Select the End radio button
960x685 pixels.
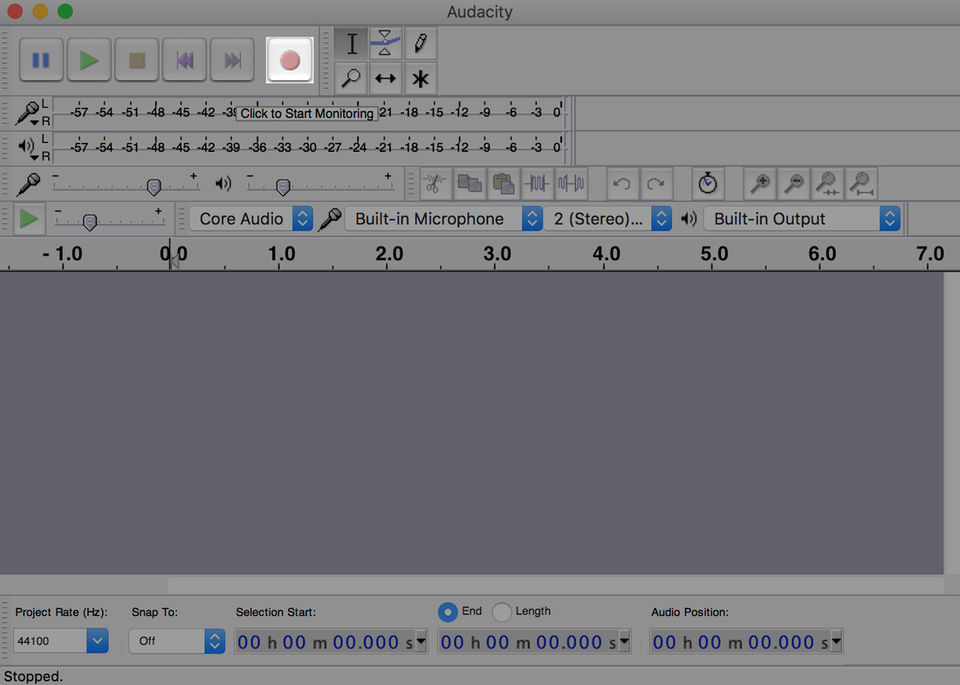click(448, 612)
